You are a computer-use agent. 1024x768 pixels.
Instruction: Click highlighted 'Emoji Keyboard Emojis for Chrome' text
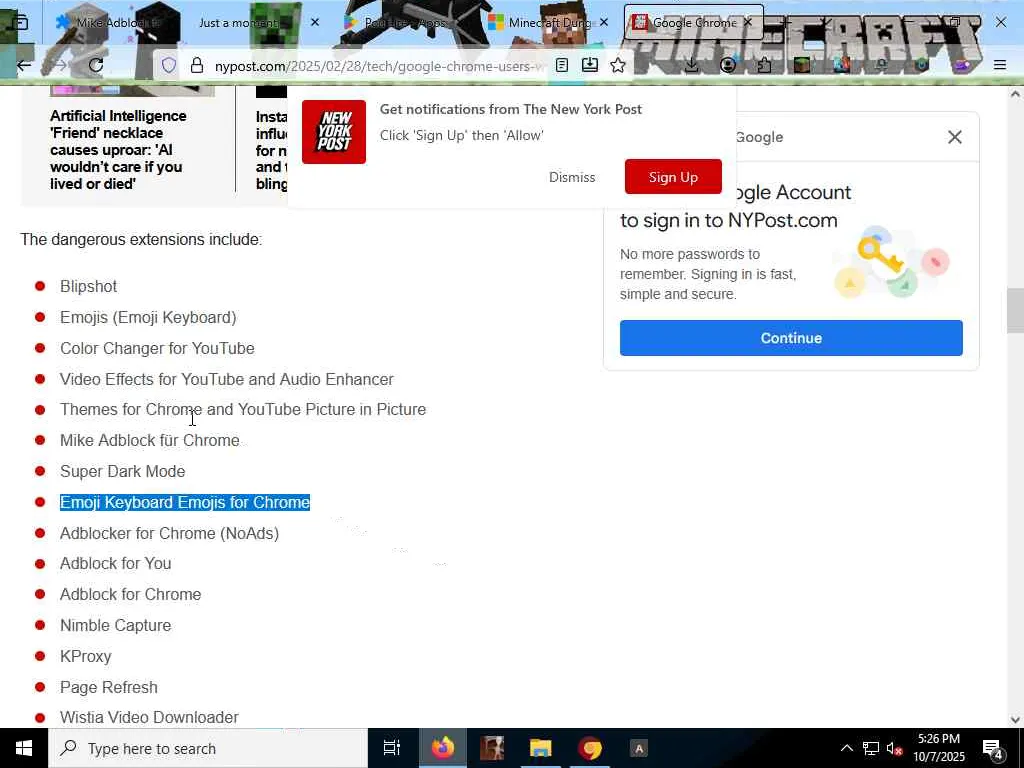point(185,502)
